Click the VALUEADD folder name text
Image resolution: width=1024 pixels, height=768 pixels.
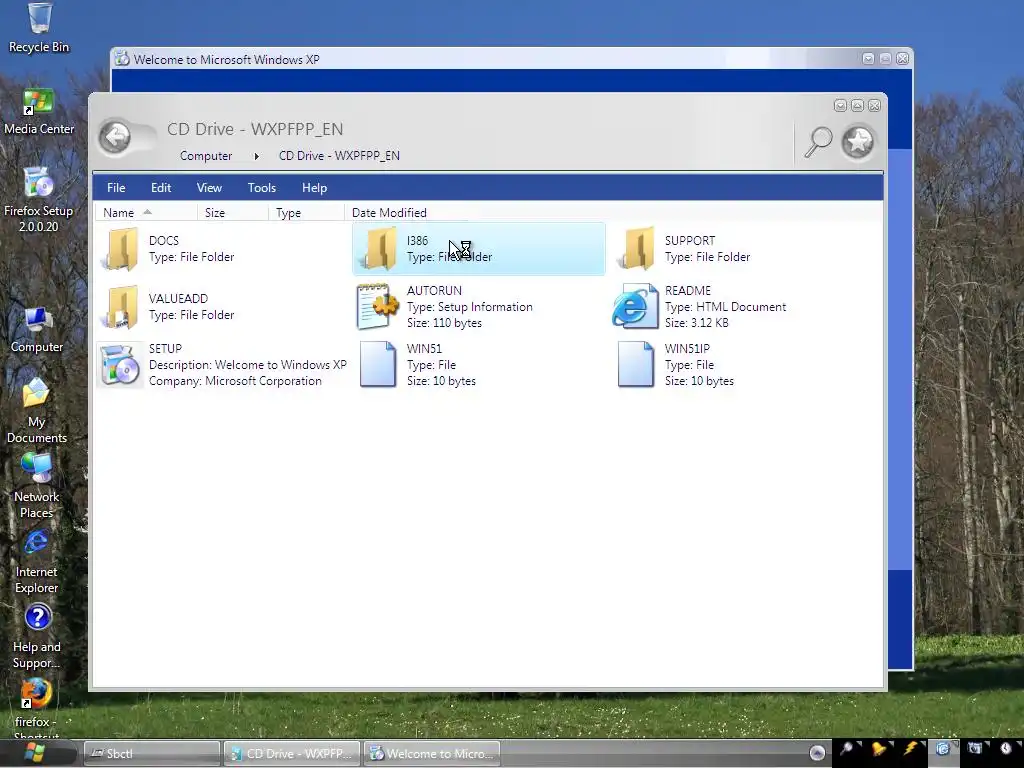tap(178, 299)
